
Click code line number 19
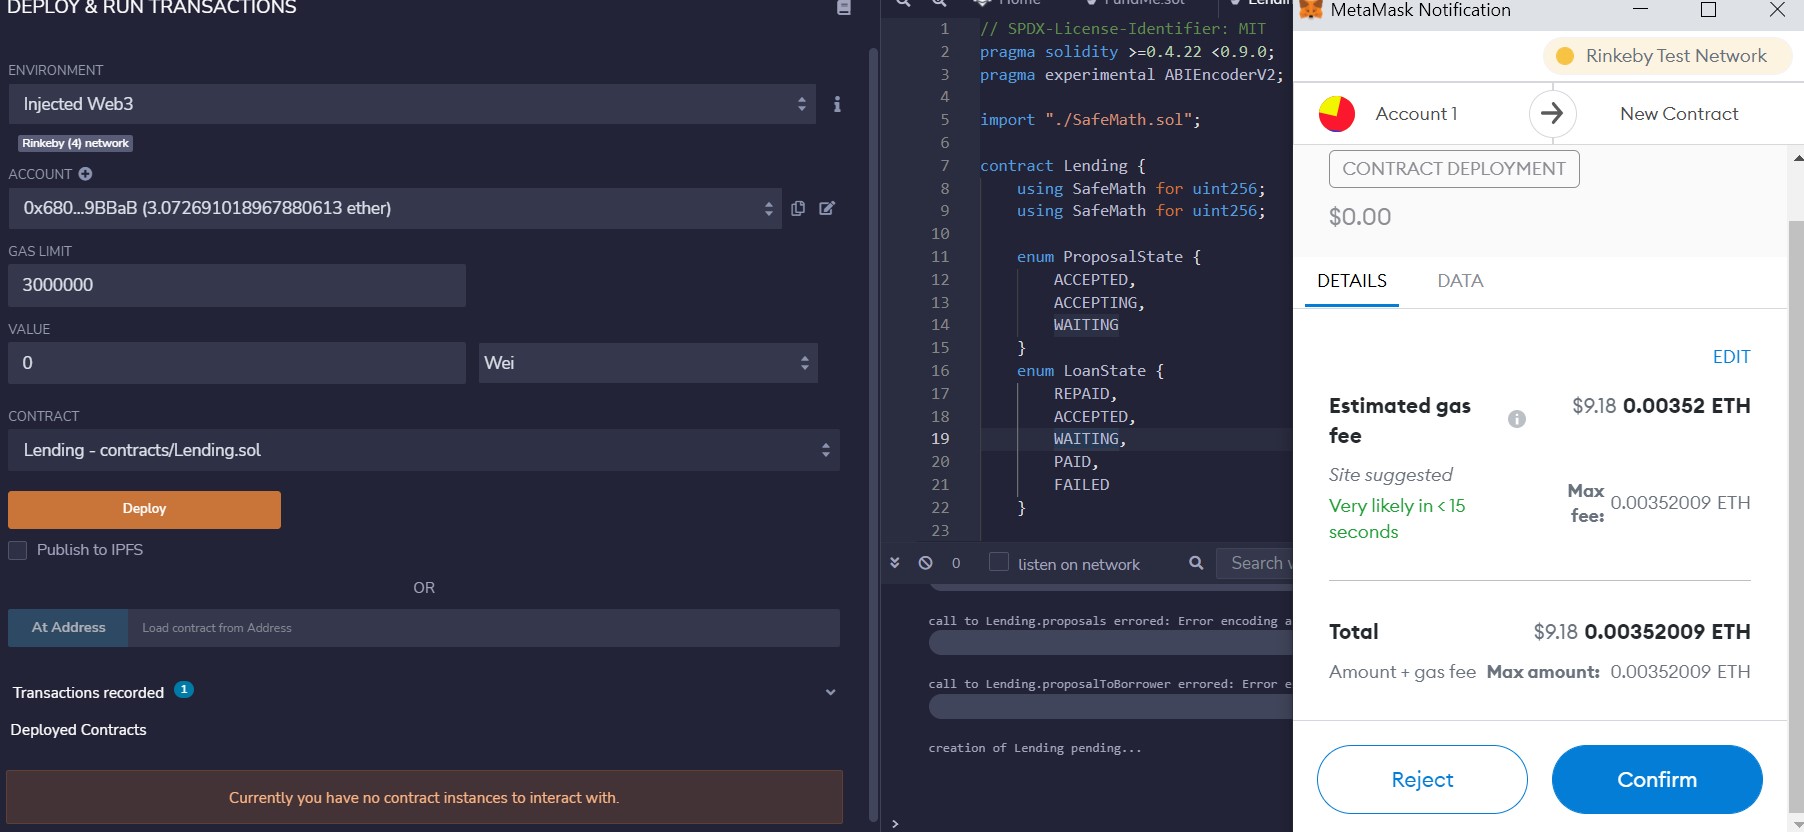click(x=940, y=439)
